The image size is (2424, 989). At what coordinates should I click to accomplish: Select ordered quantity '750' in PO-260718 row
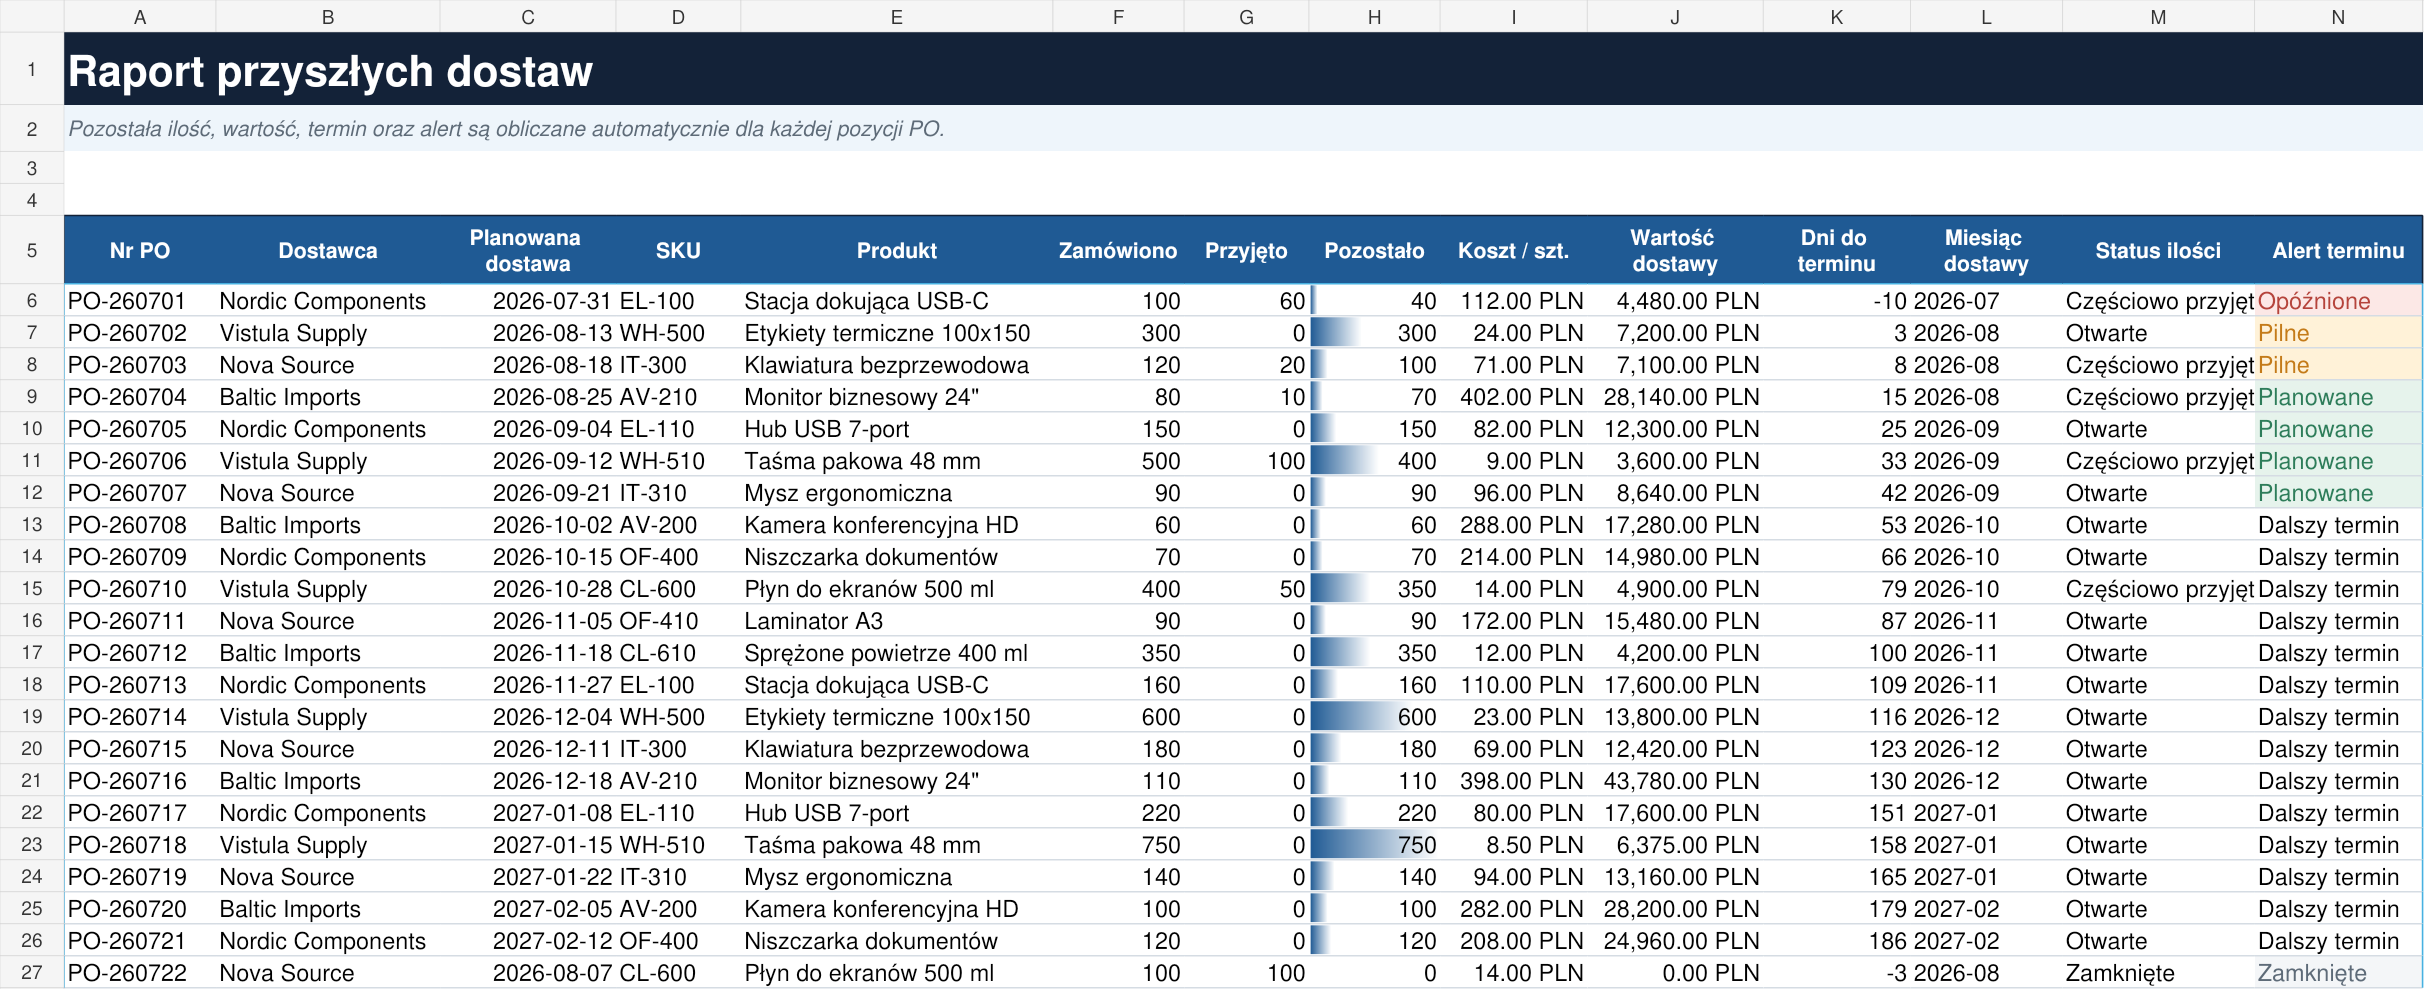coord(1118,845)
